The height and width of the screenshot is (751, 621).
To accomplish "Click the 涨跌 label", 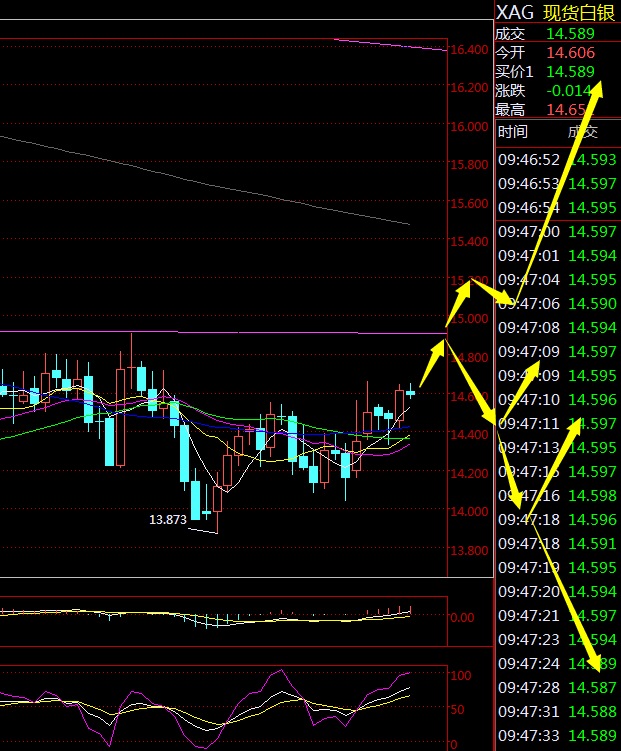I will (510, 91).
